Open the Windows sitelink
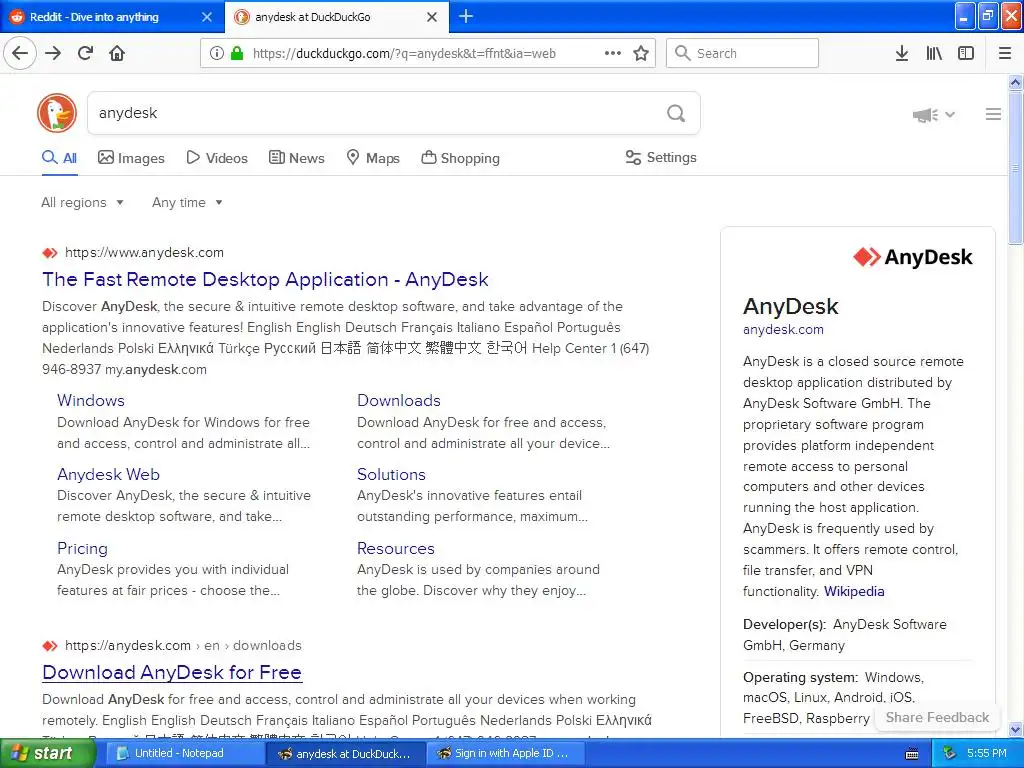This screenshot has width=1024, height=768. (x=91, y=400)
